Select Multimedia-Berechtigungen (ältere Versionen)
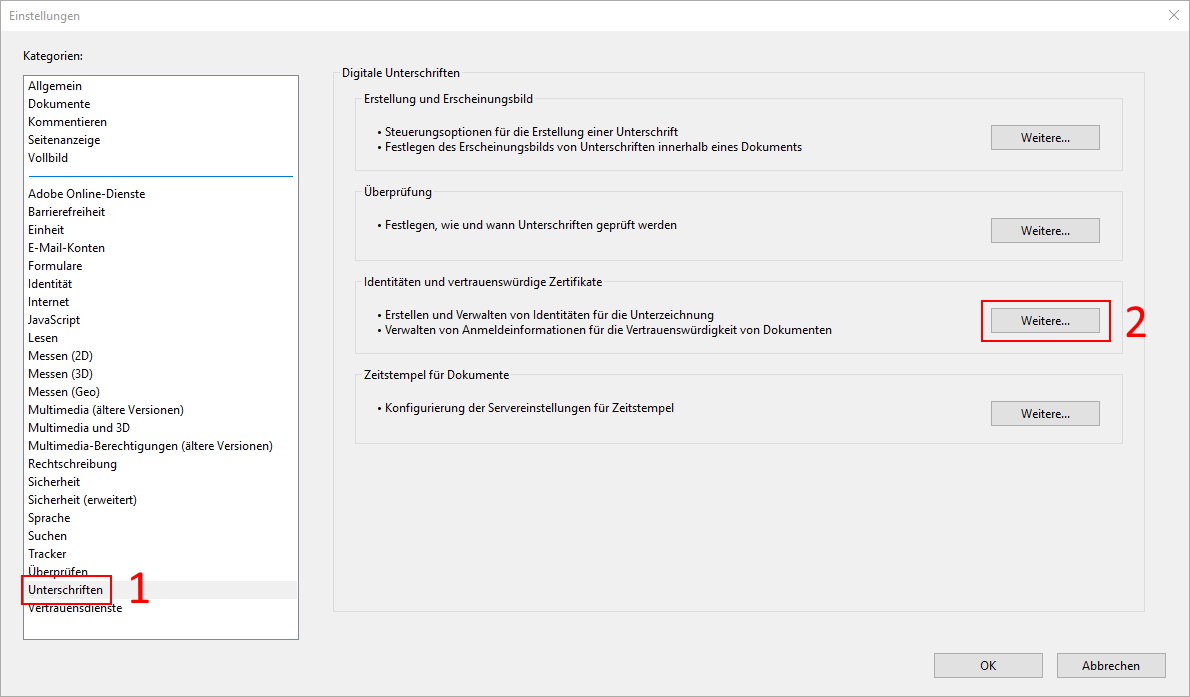The width and height of the screenshot is (1190, 697). [x=150, y=446]
